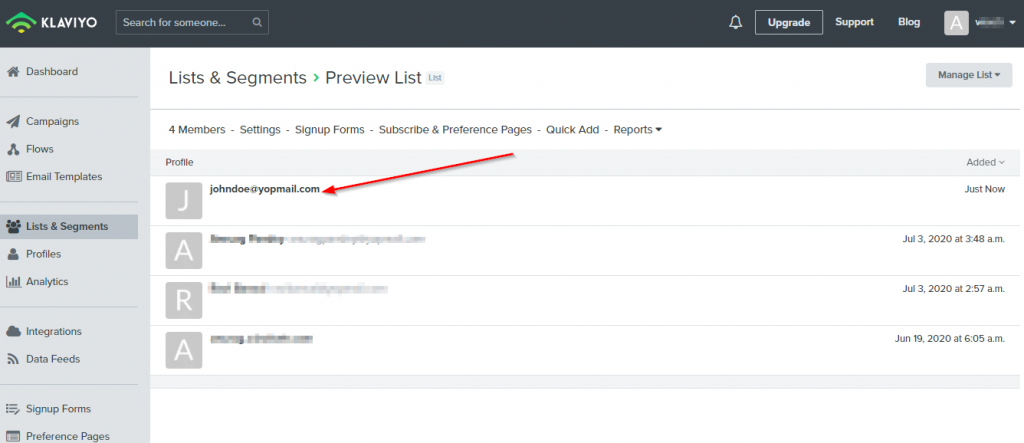This screenshot has width=1024, height=443.
Task: Open Integrations cloud icon
Action: click(12, 331)
